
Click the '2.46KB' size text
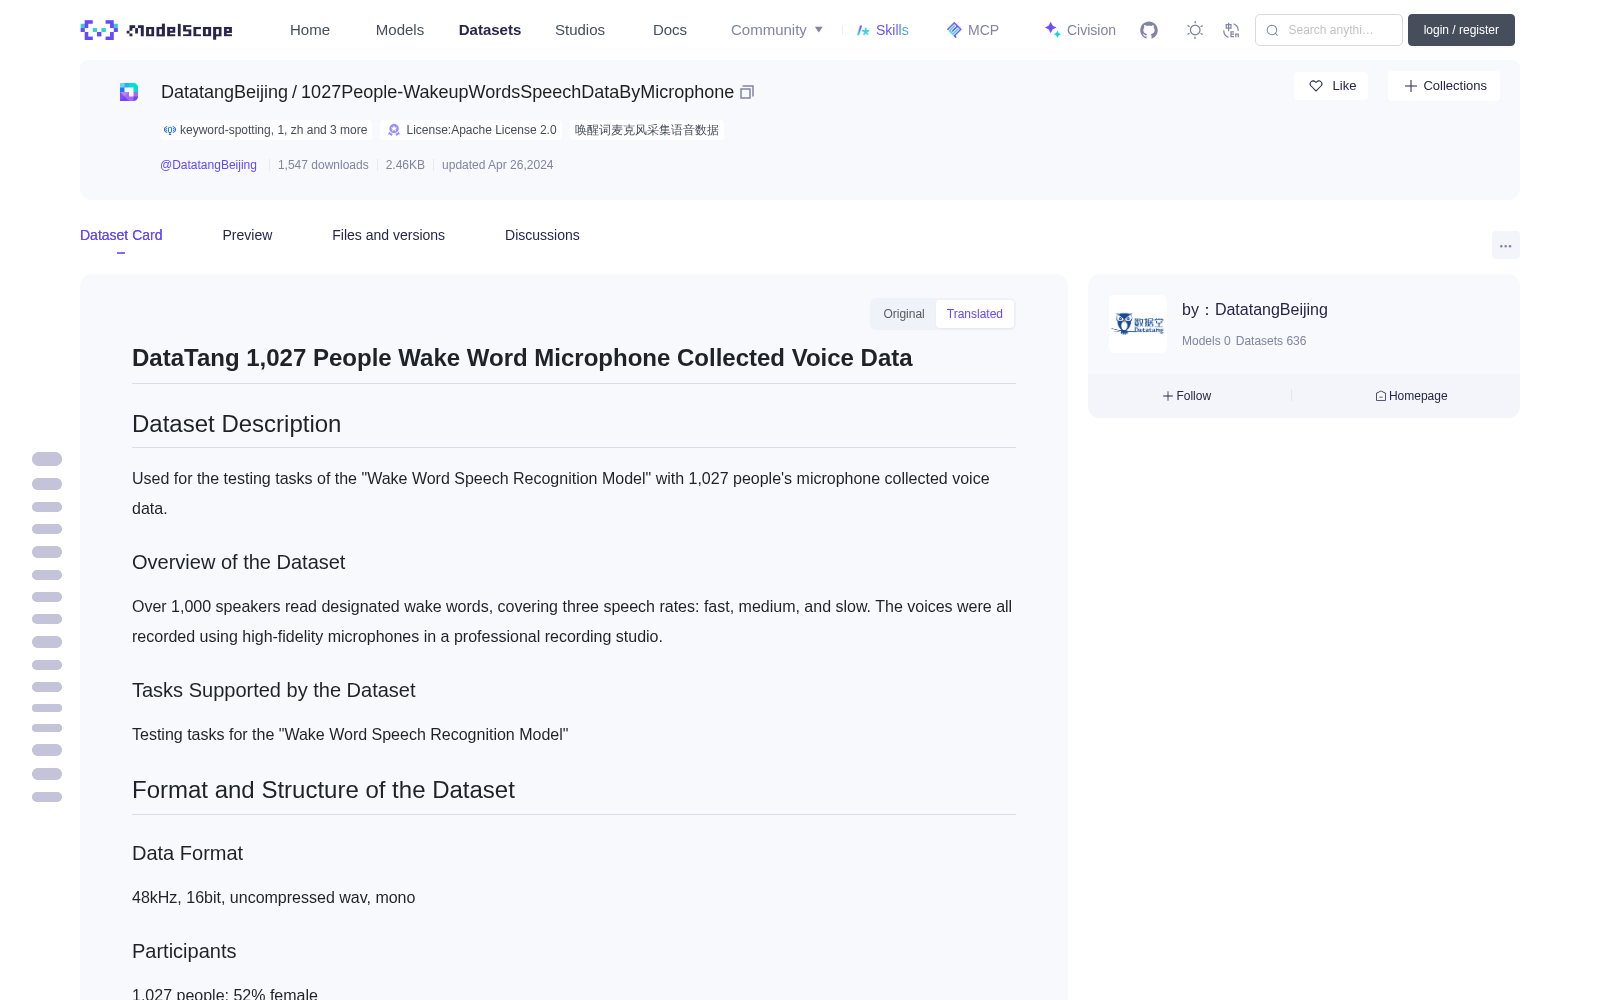pos(405,165)
